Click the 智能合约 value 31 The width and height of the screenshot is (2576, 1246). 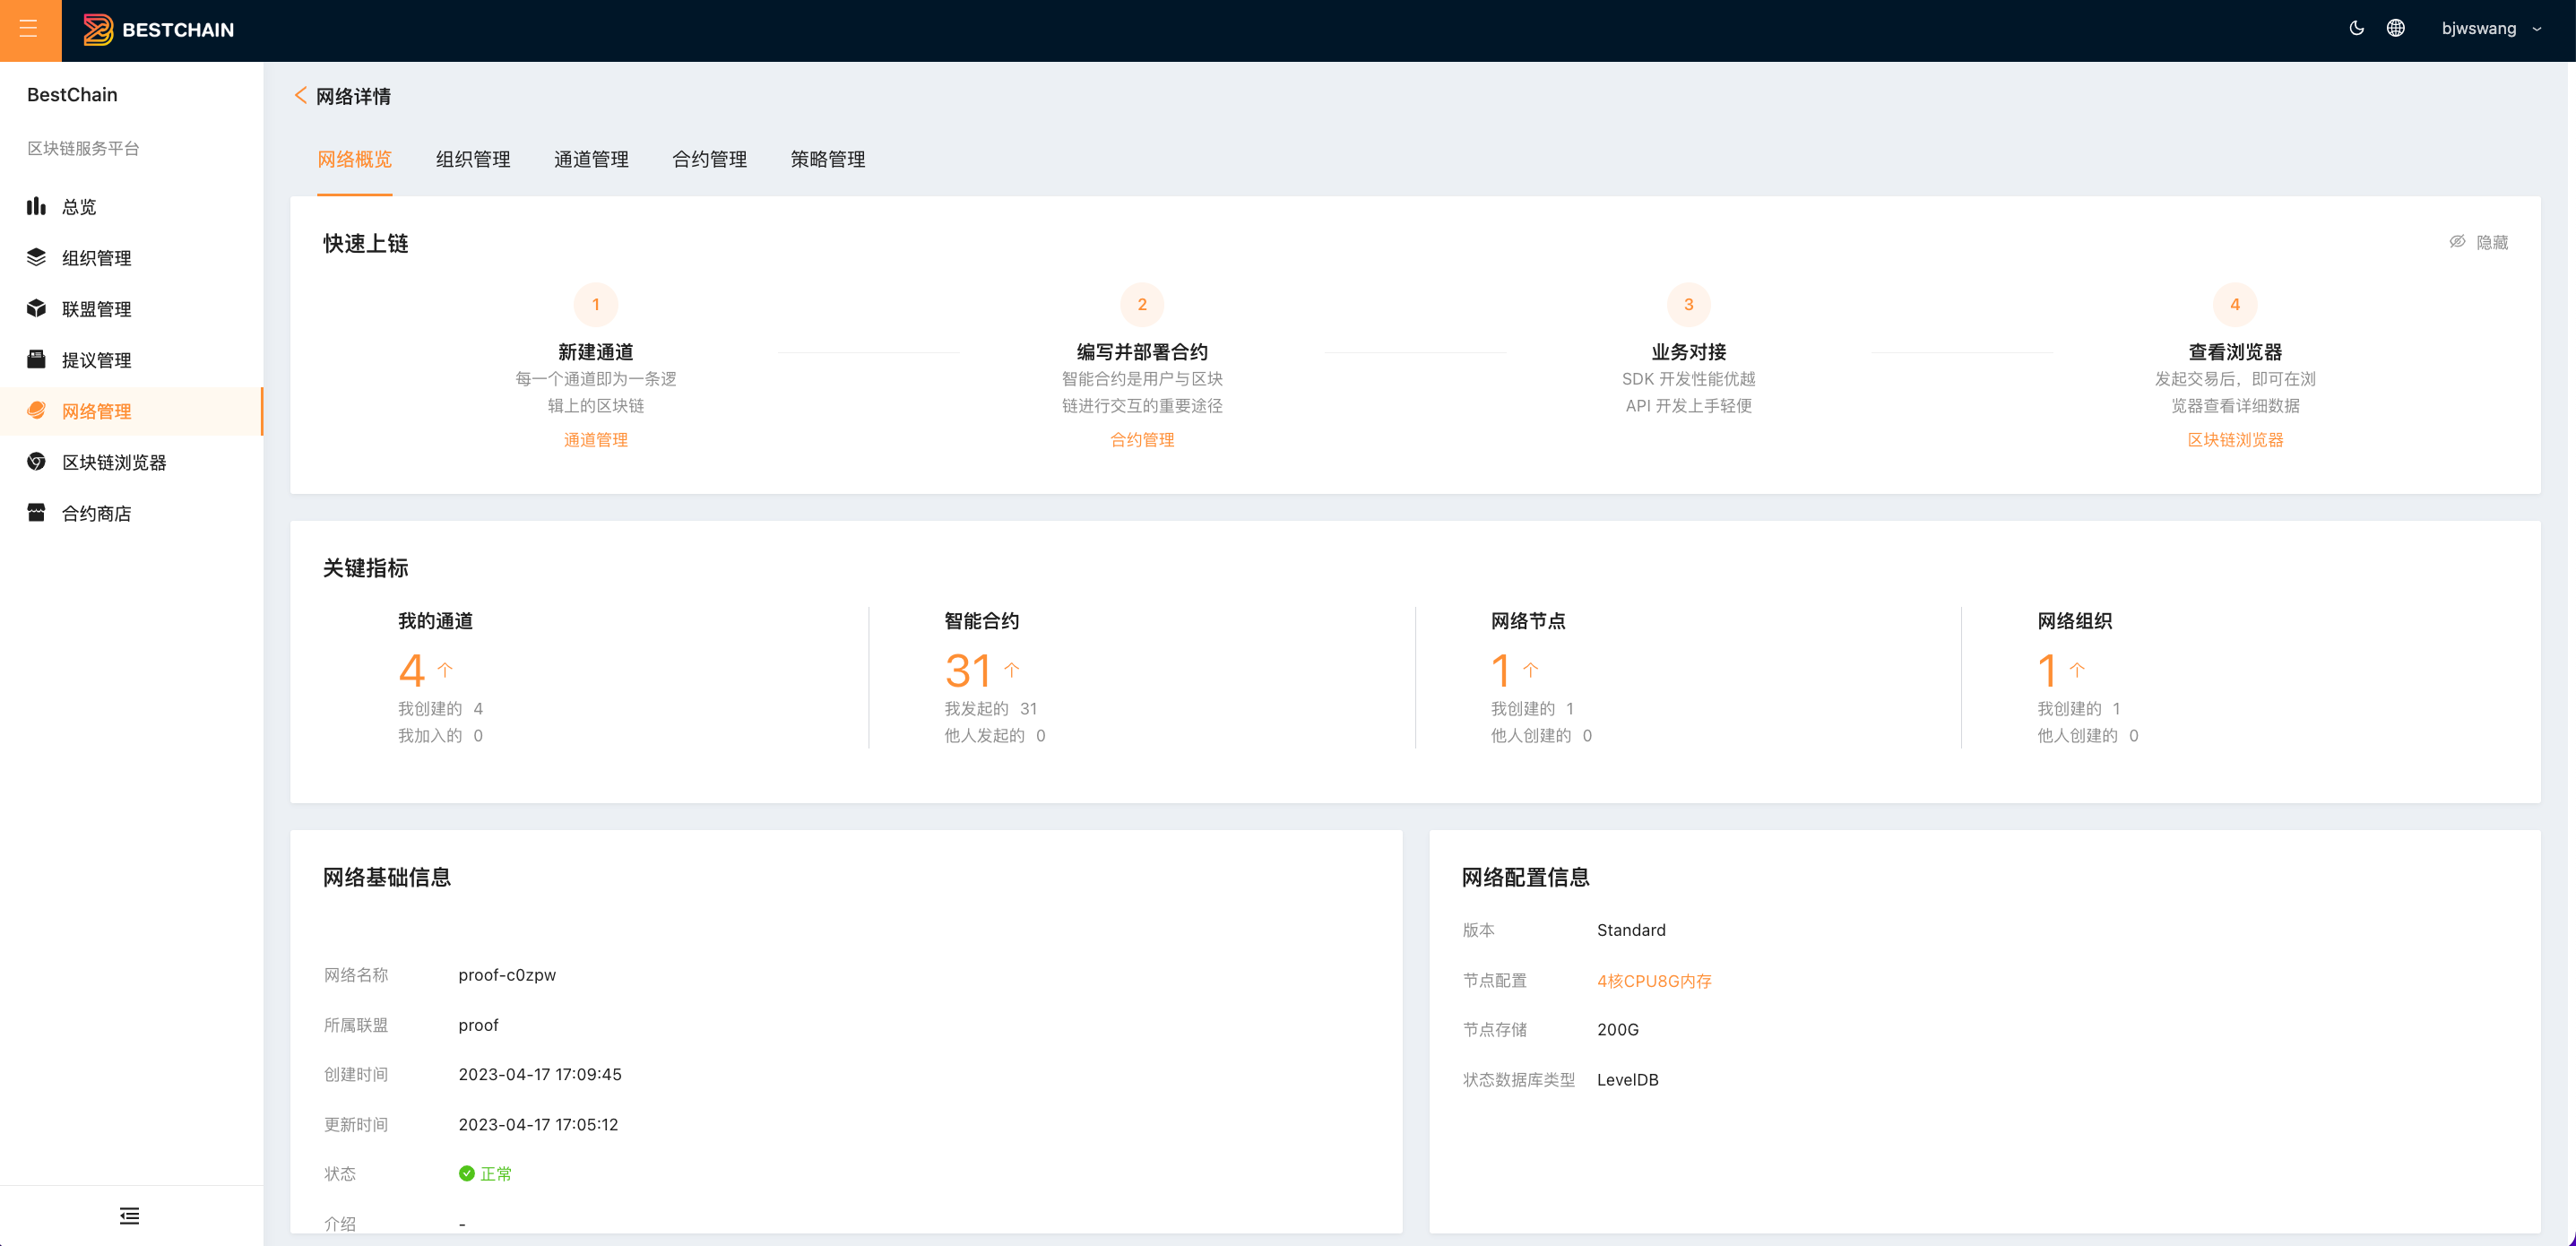point(968,670)
